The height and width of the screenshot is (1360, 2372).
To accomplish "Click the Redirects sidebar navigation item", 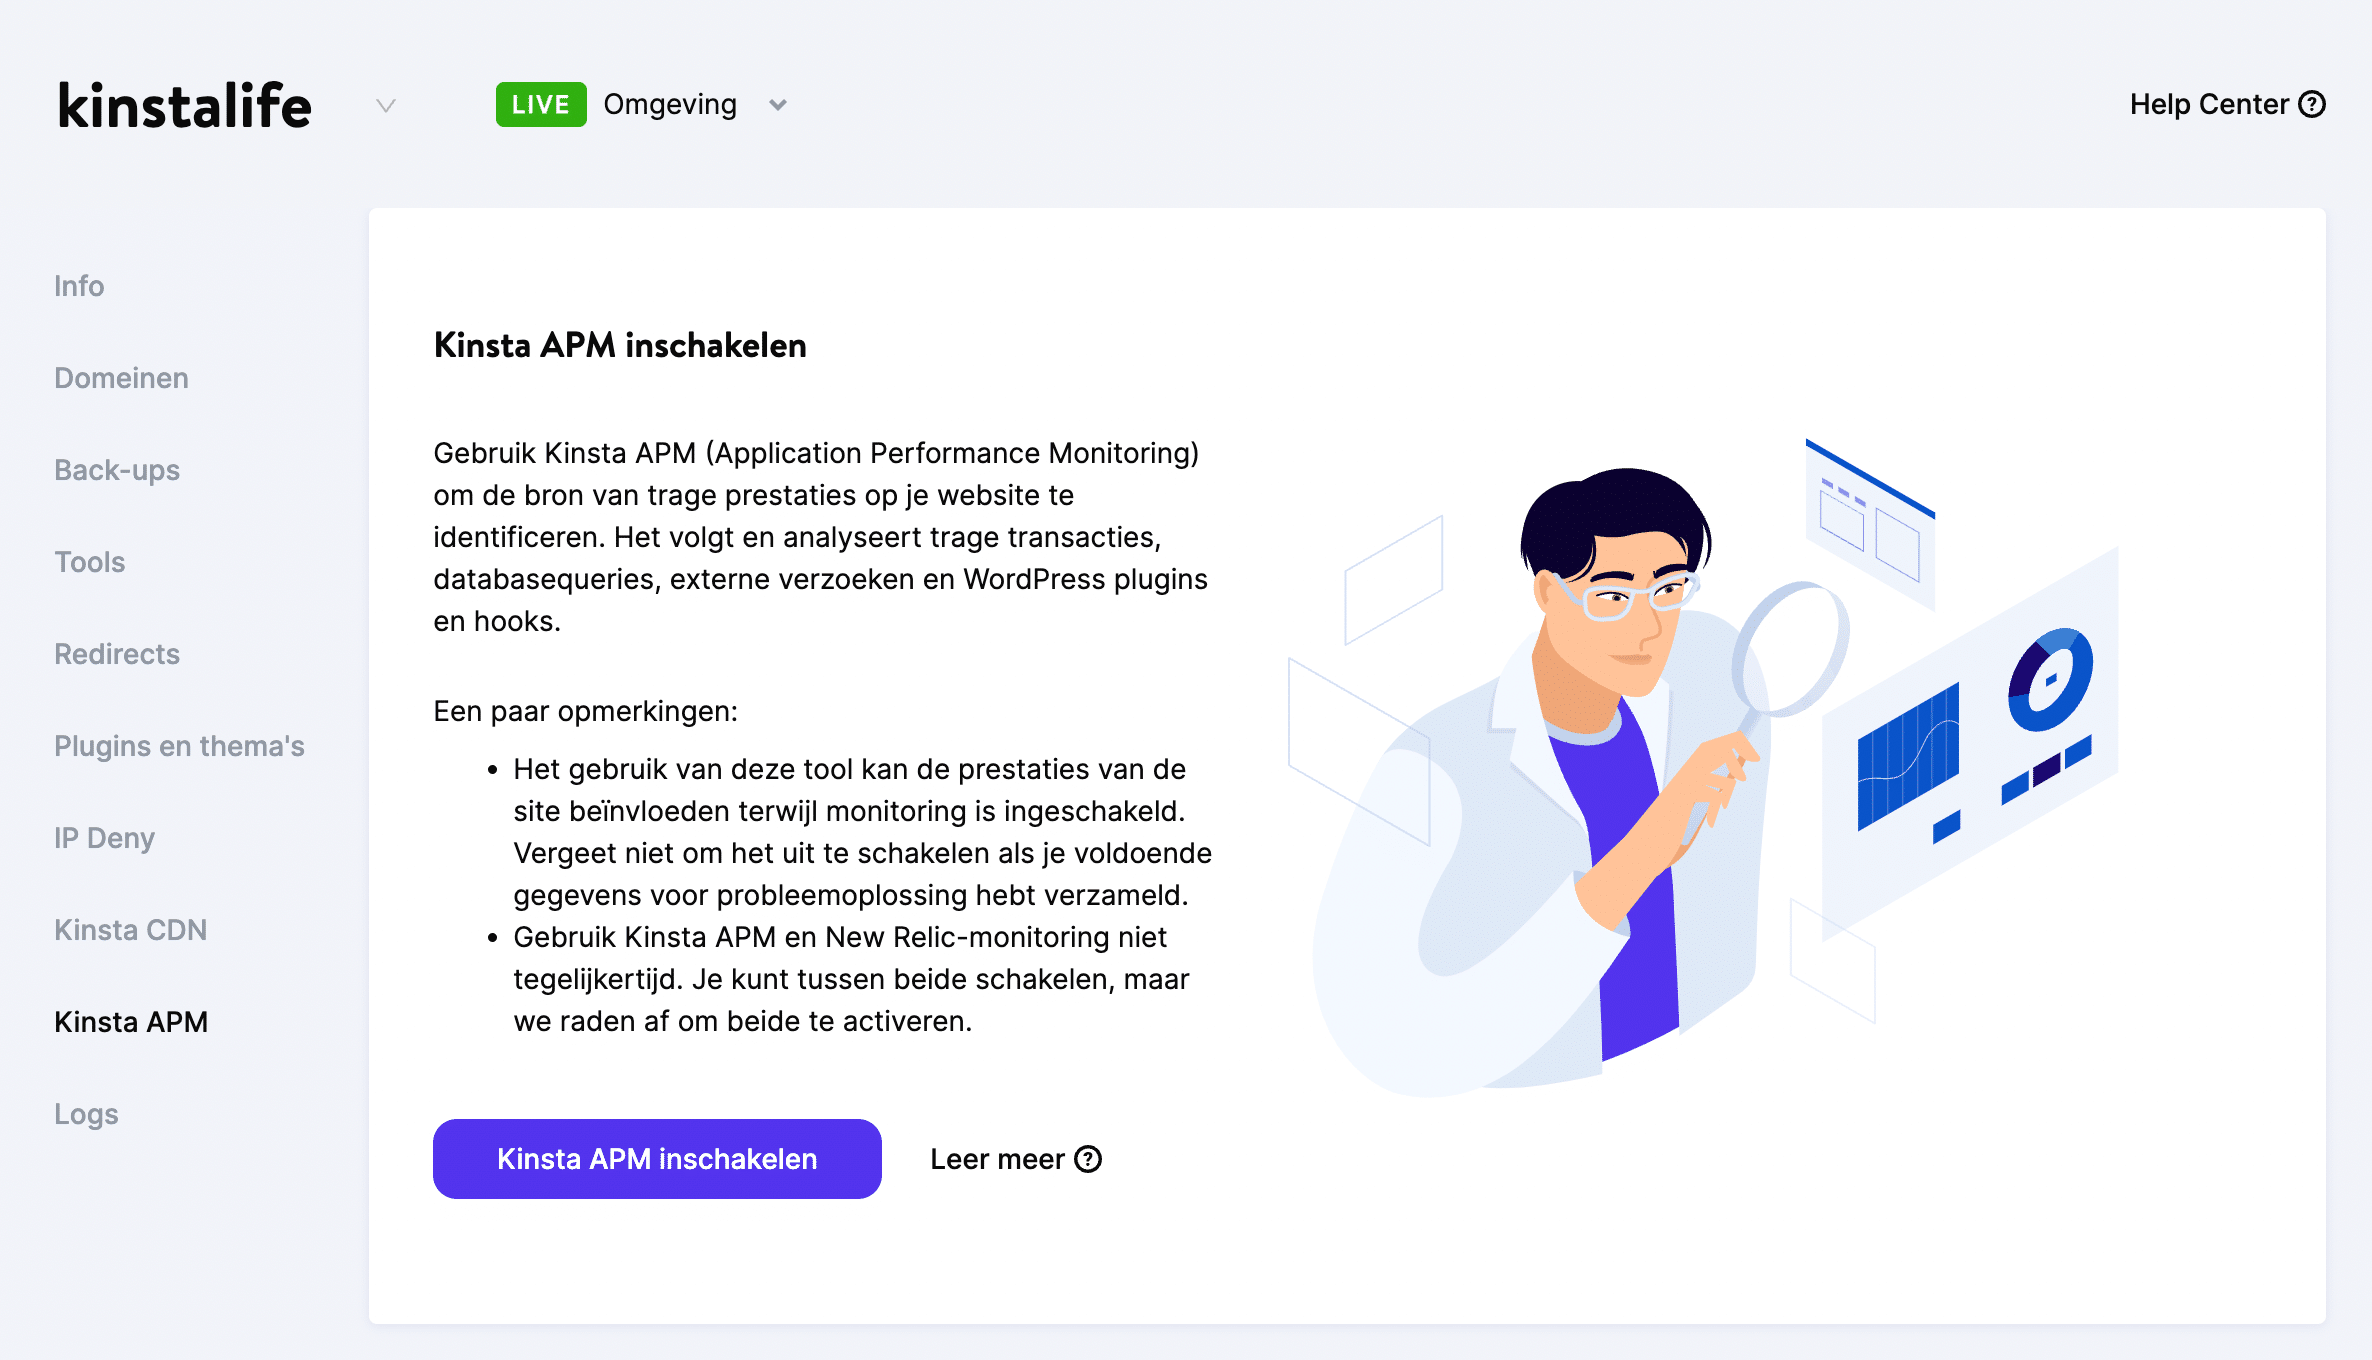I will [x=116, y=653].
